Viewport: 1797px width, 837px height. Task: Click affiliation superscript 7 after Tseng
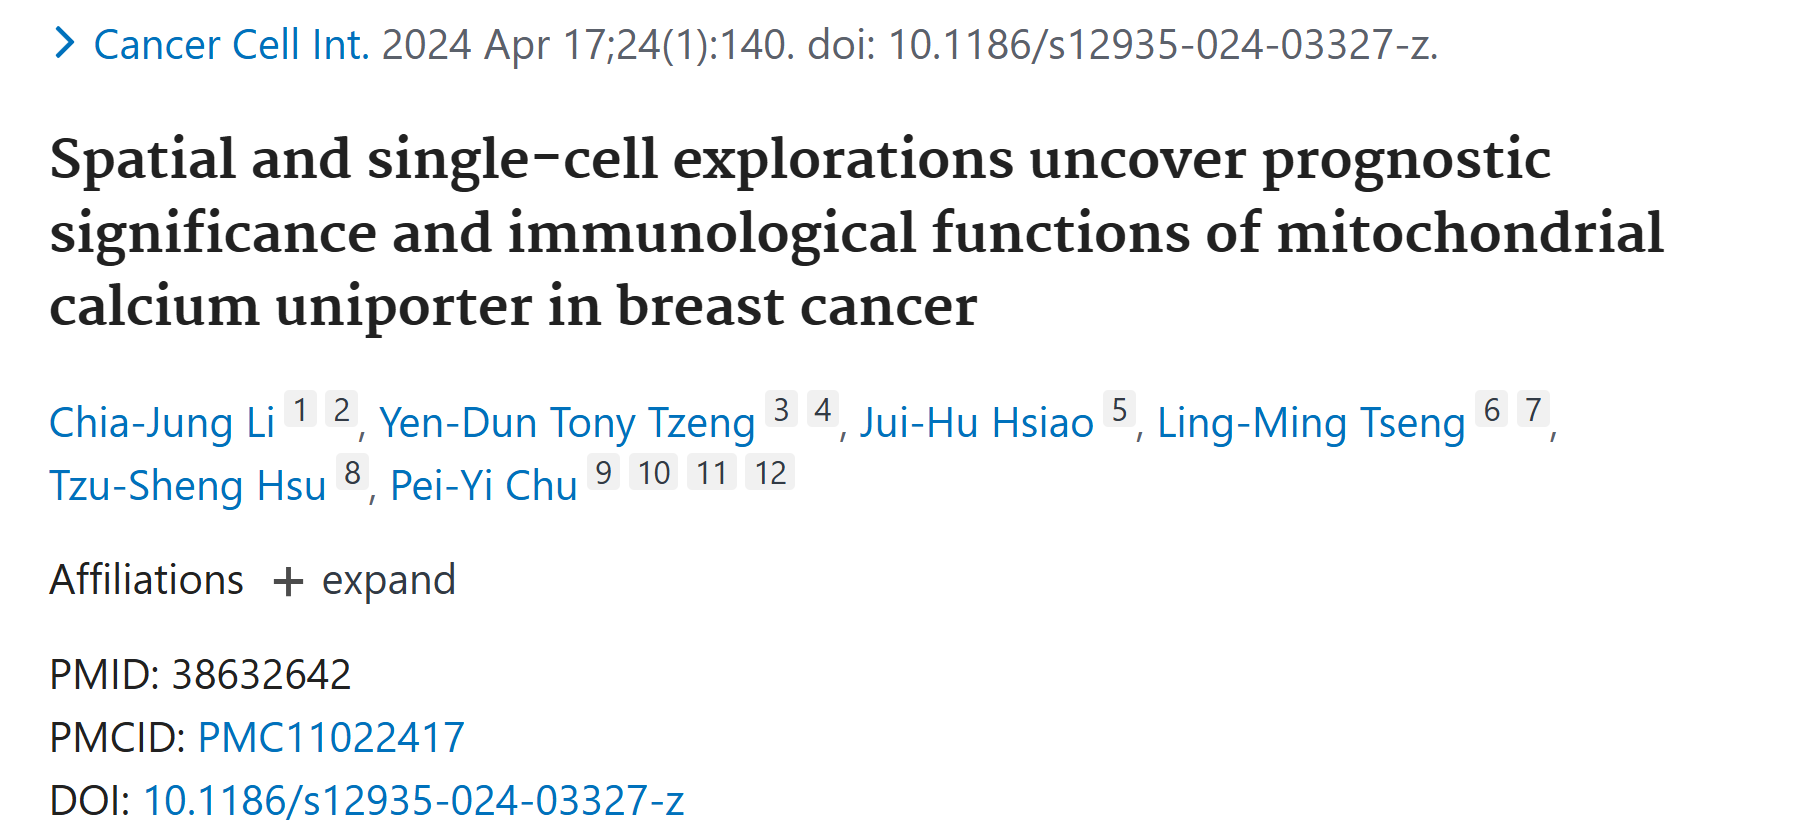[x=1533, y=410]
